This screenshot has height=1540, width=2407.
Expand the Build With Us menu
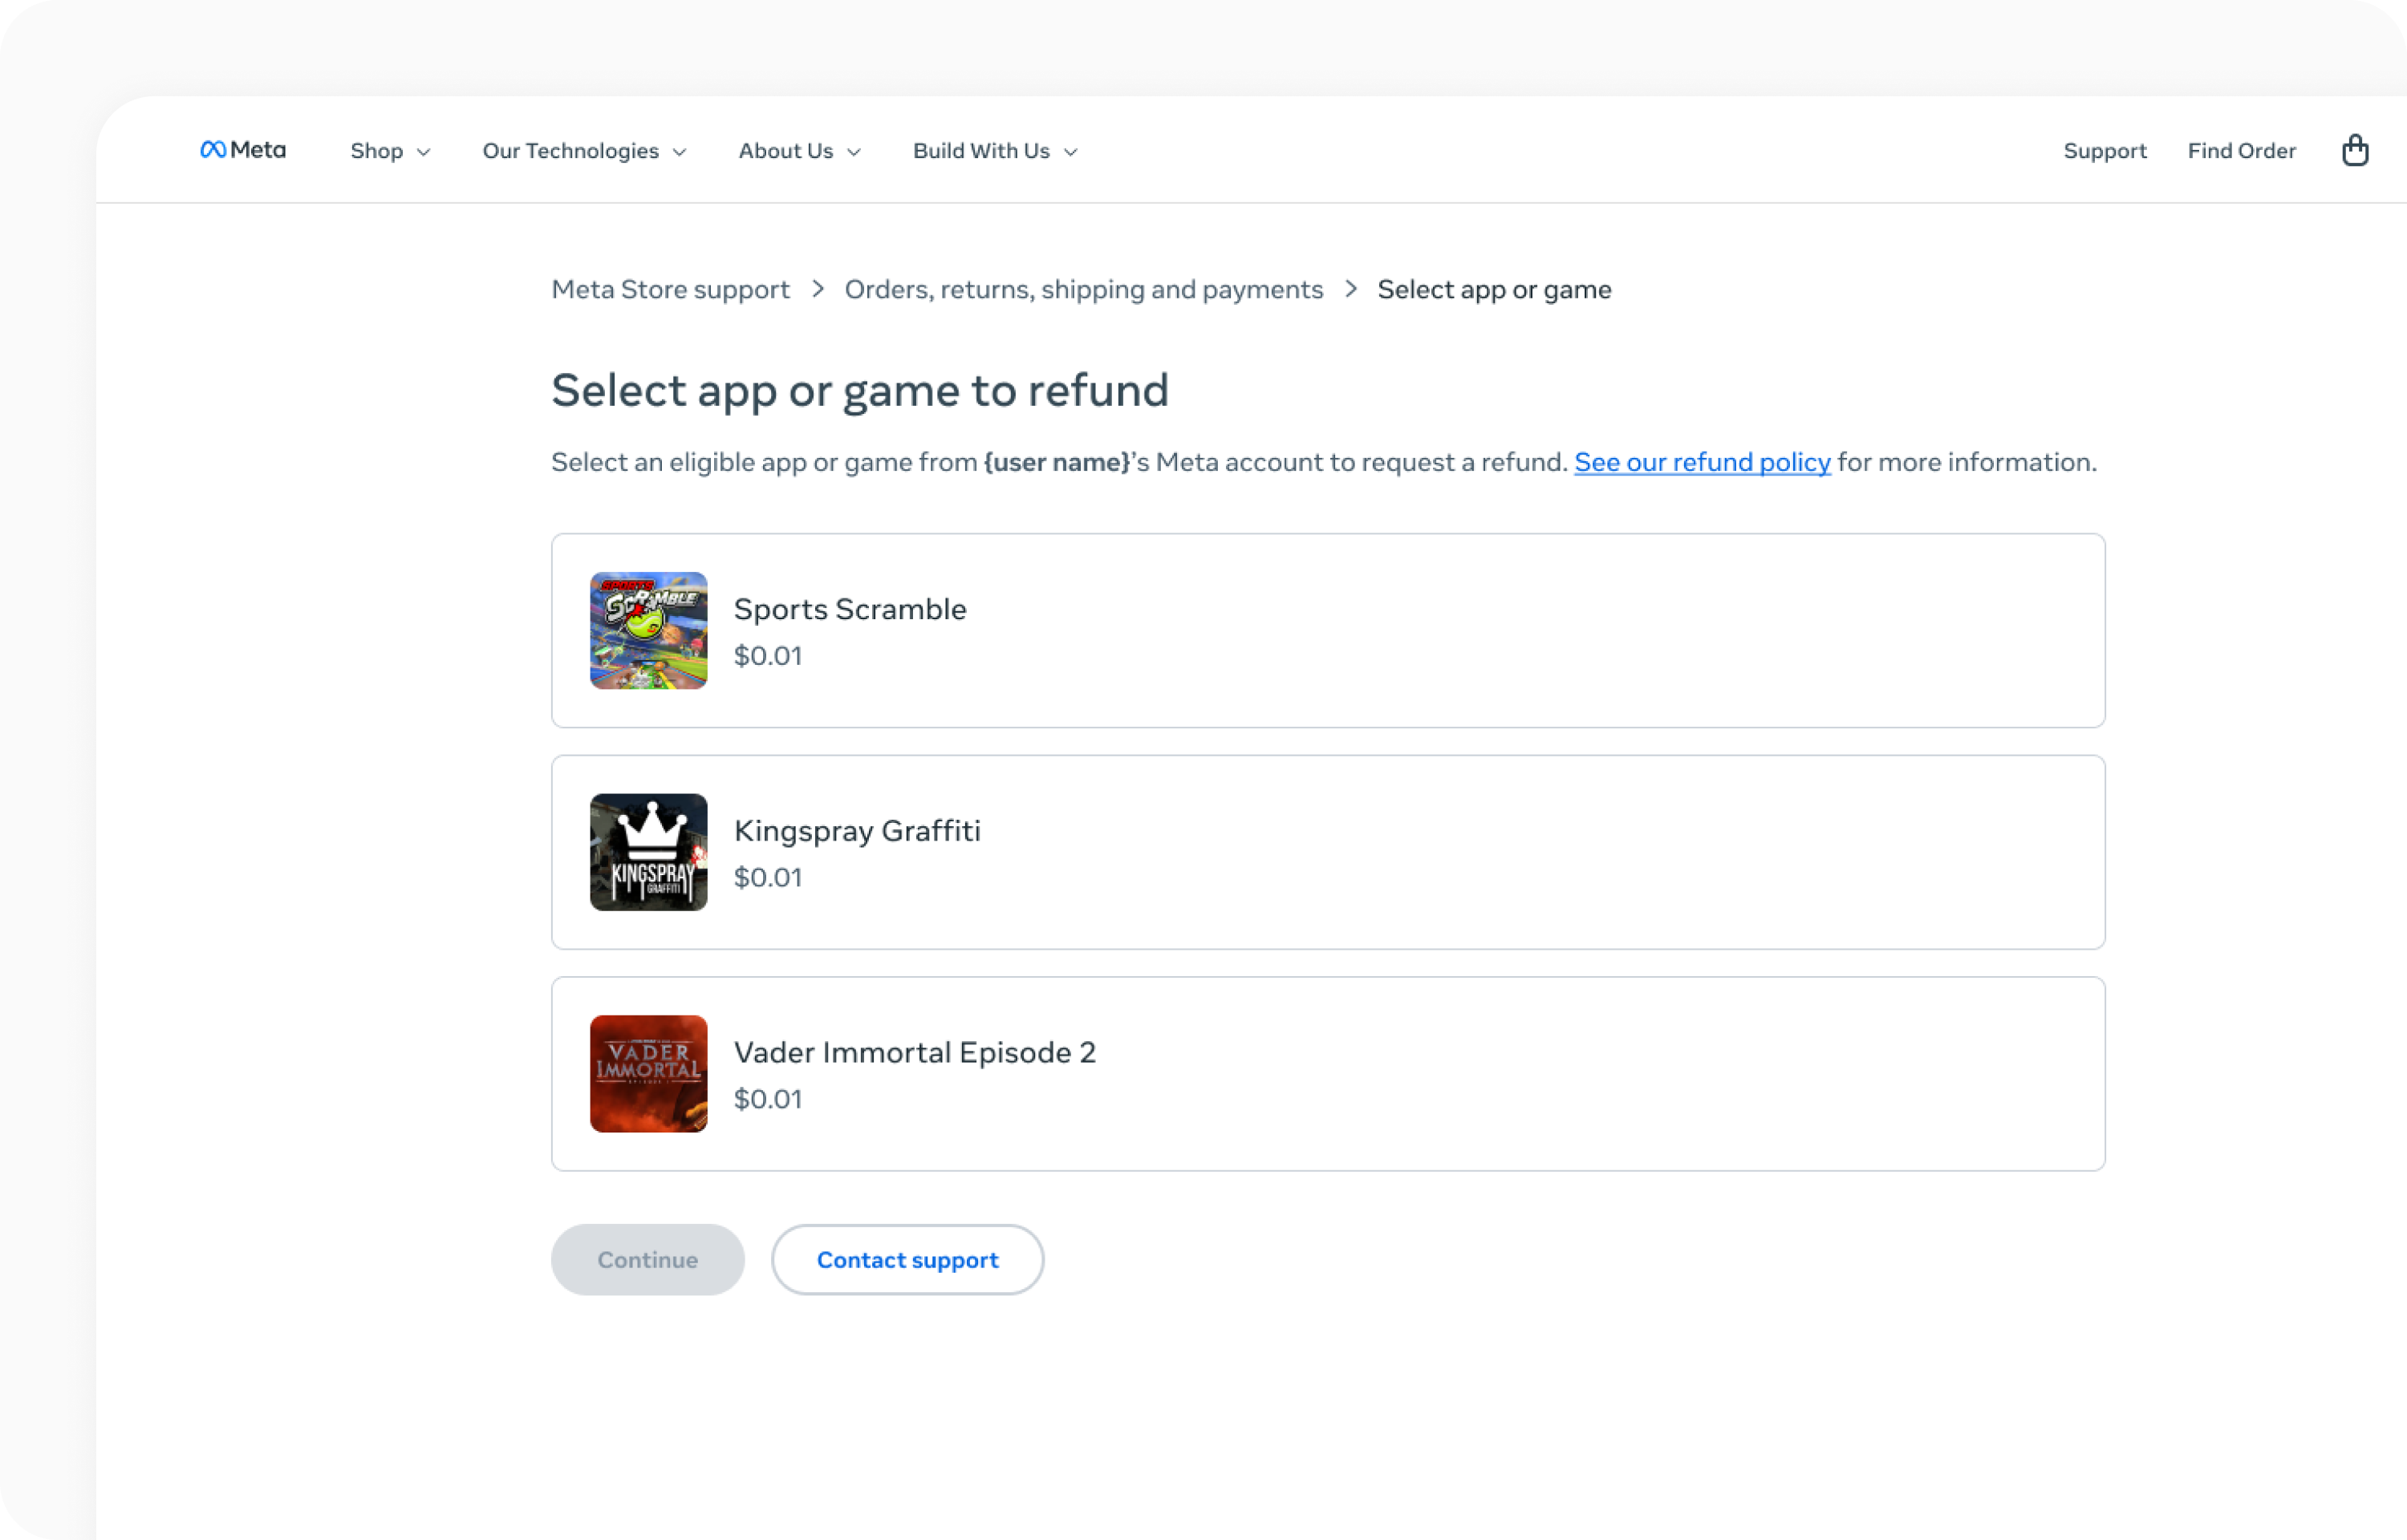pos(995,151)
